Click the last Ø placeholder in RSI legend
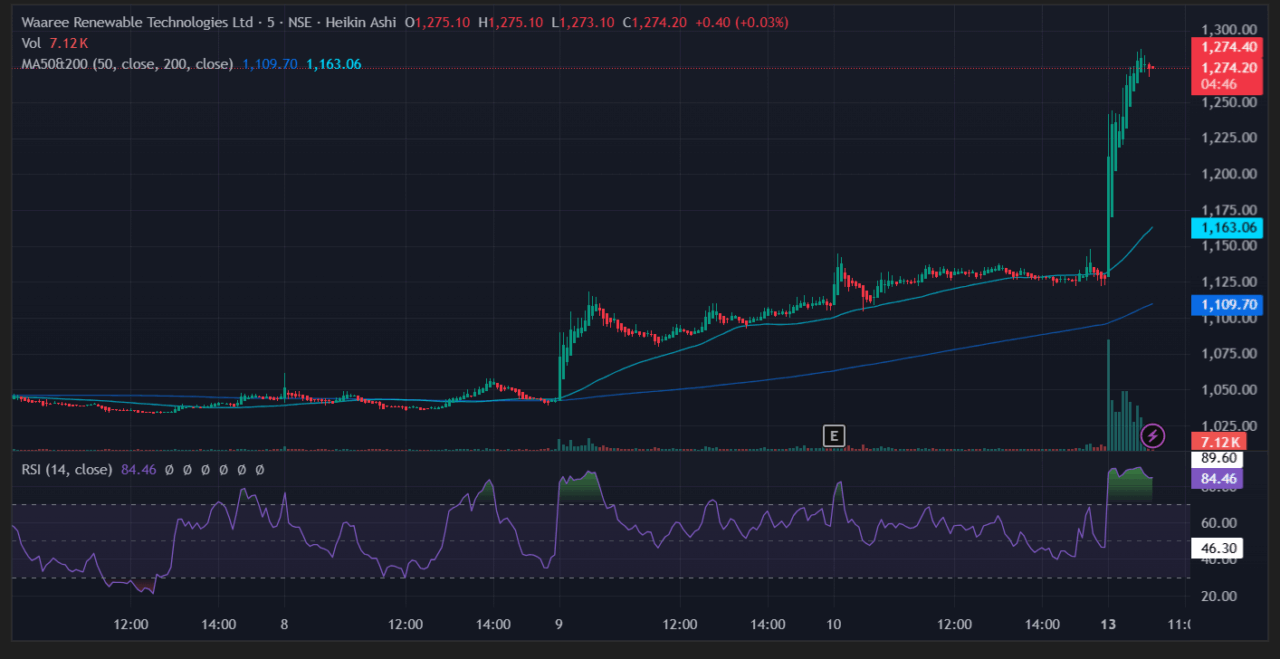 tap(260, 469)
